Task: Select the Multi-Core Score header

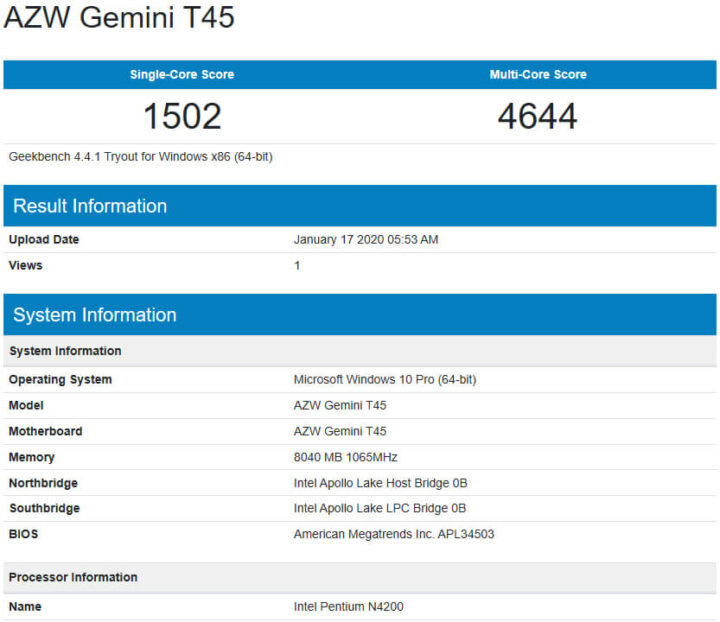Action: 538,75
